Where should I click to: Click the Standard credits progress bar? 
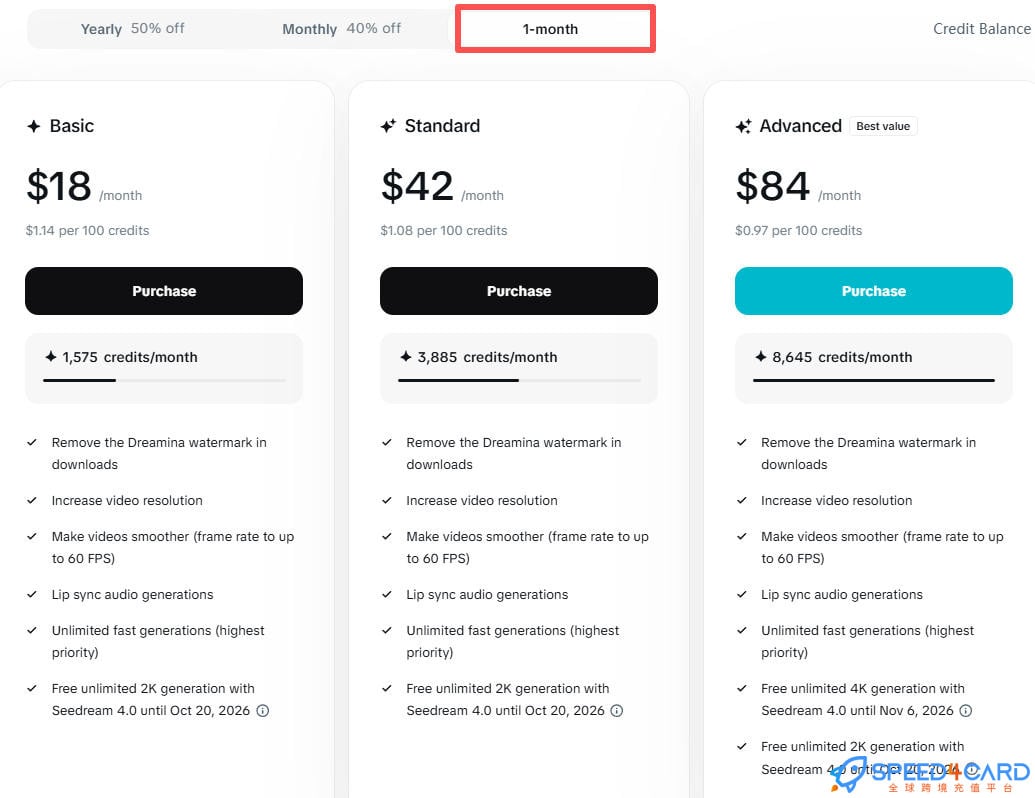(519, 380)
